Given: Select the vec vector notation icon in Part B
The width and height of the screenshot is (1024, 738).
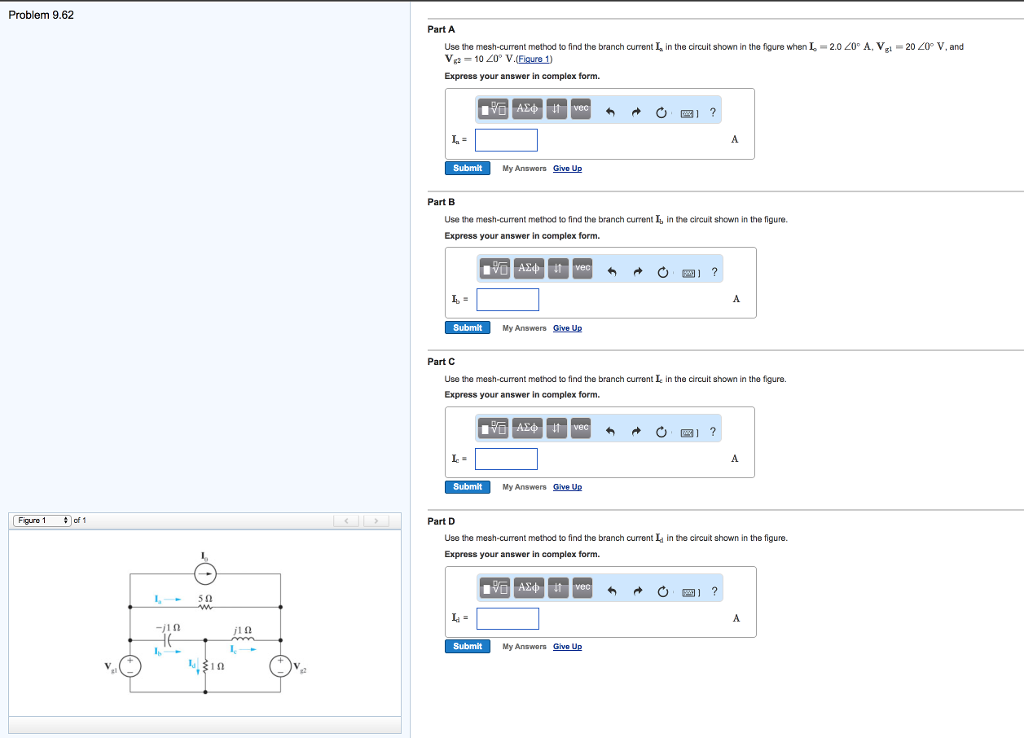Looking at the screenshot, I should 581,269.
